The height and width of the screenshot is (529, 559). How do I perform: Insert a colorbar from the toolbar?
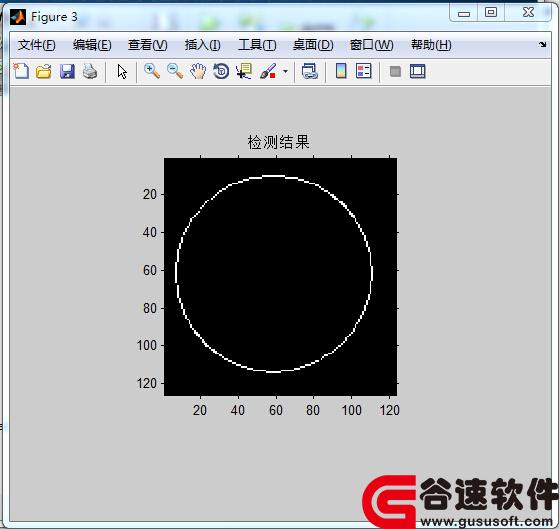pos(341,71)
